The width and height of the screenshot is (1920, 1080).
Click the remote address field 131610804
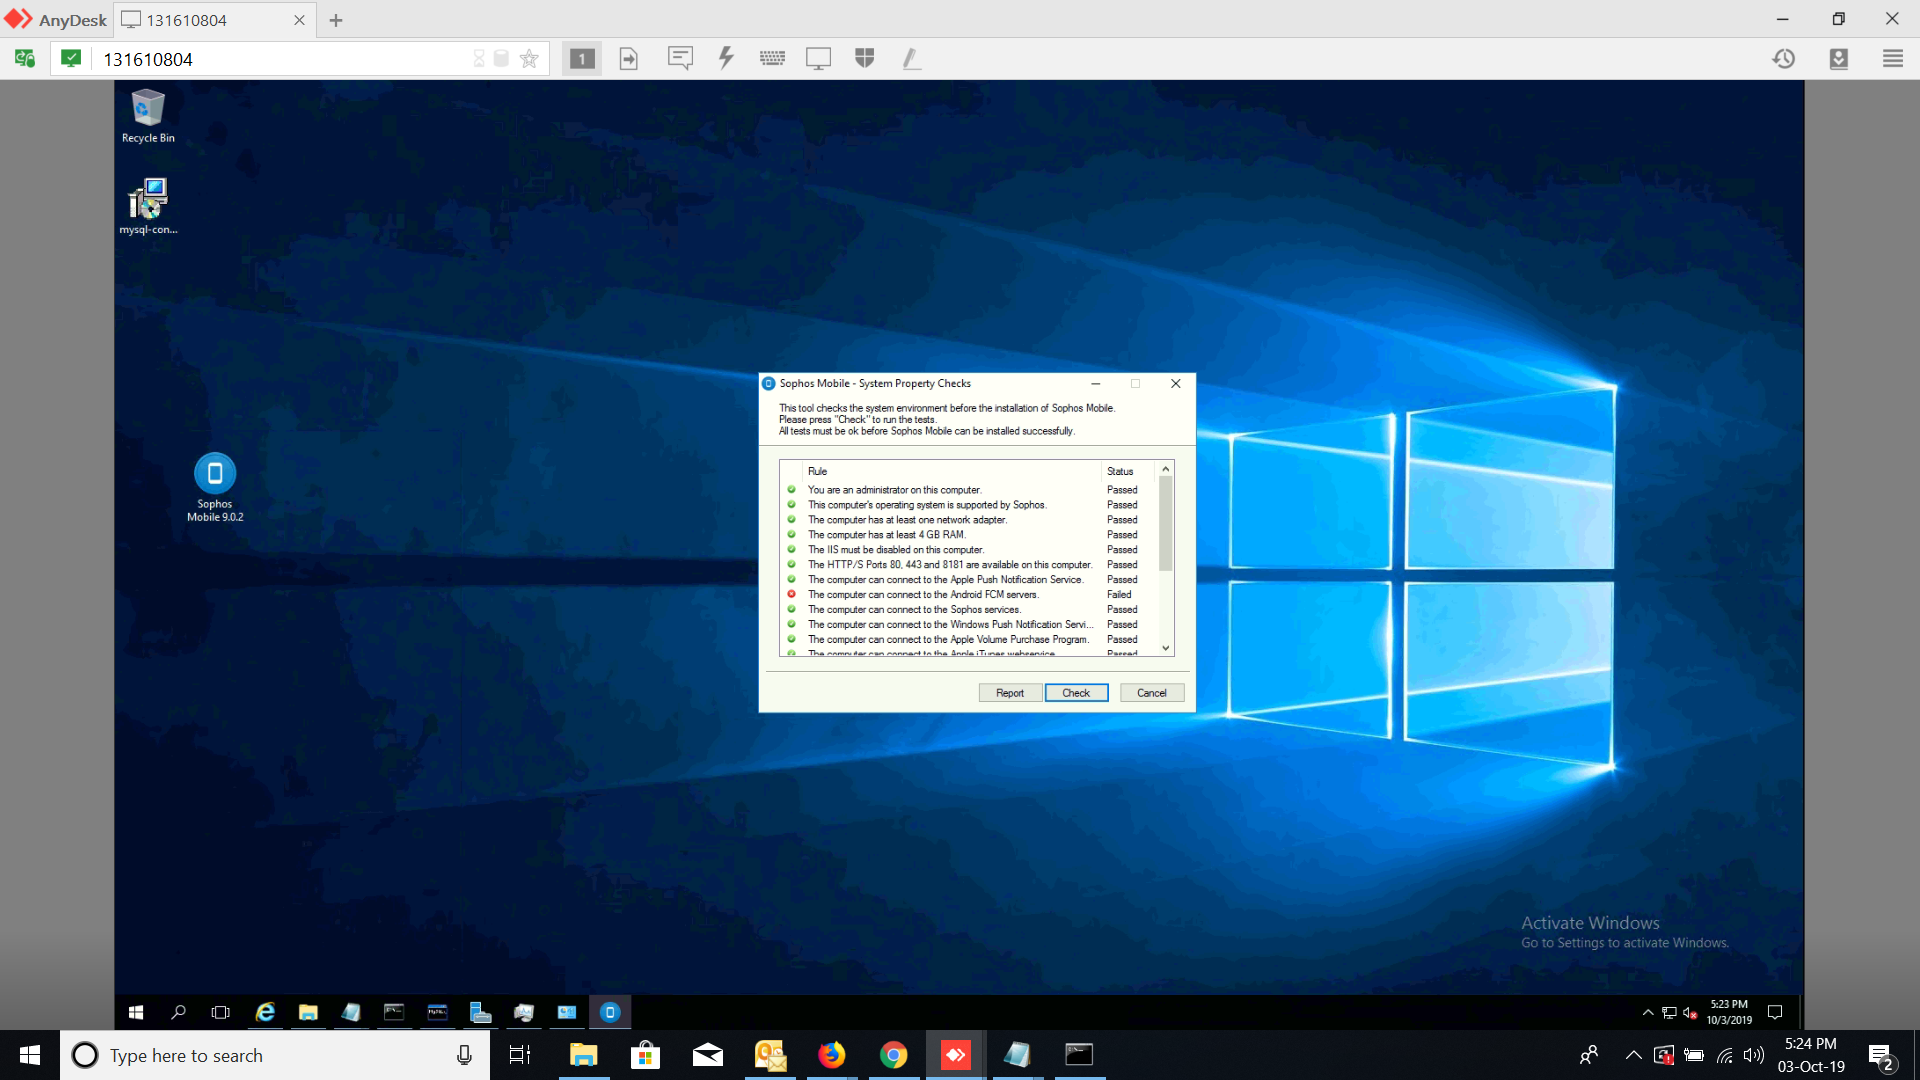click(x=280, y=59)
